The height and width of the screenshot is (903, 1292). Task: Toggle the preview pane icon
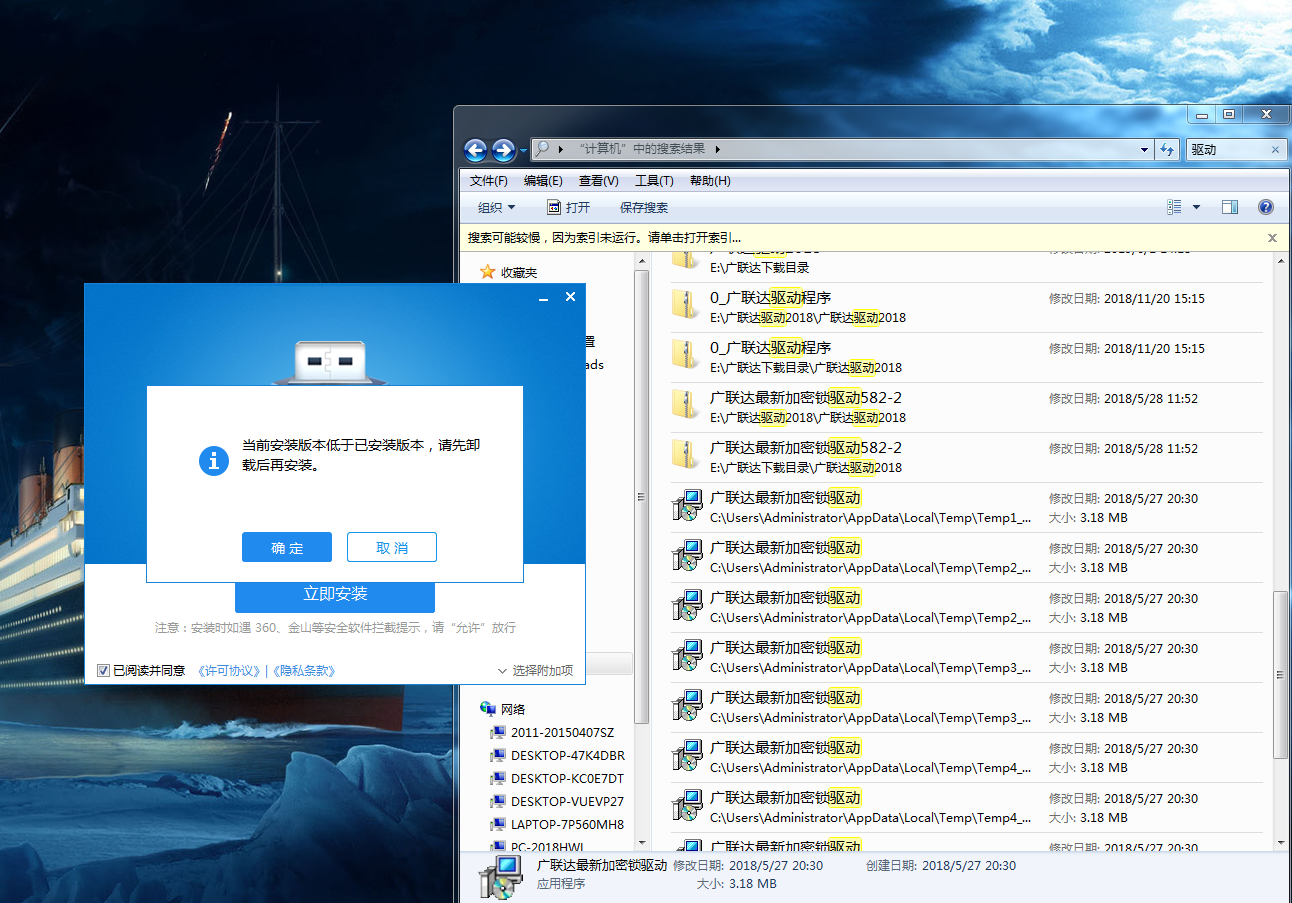pos(1230,207)
